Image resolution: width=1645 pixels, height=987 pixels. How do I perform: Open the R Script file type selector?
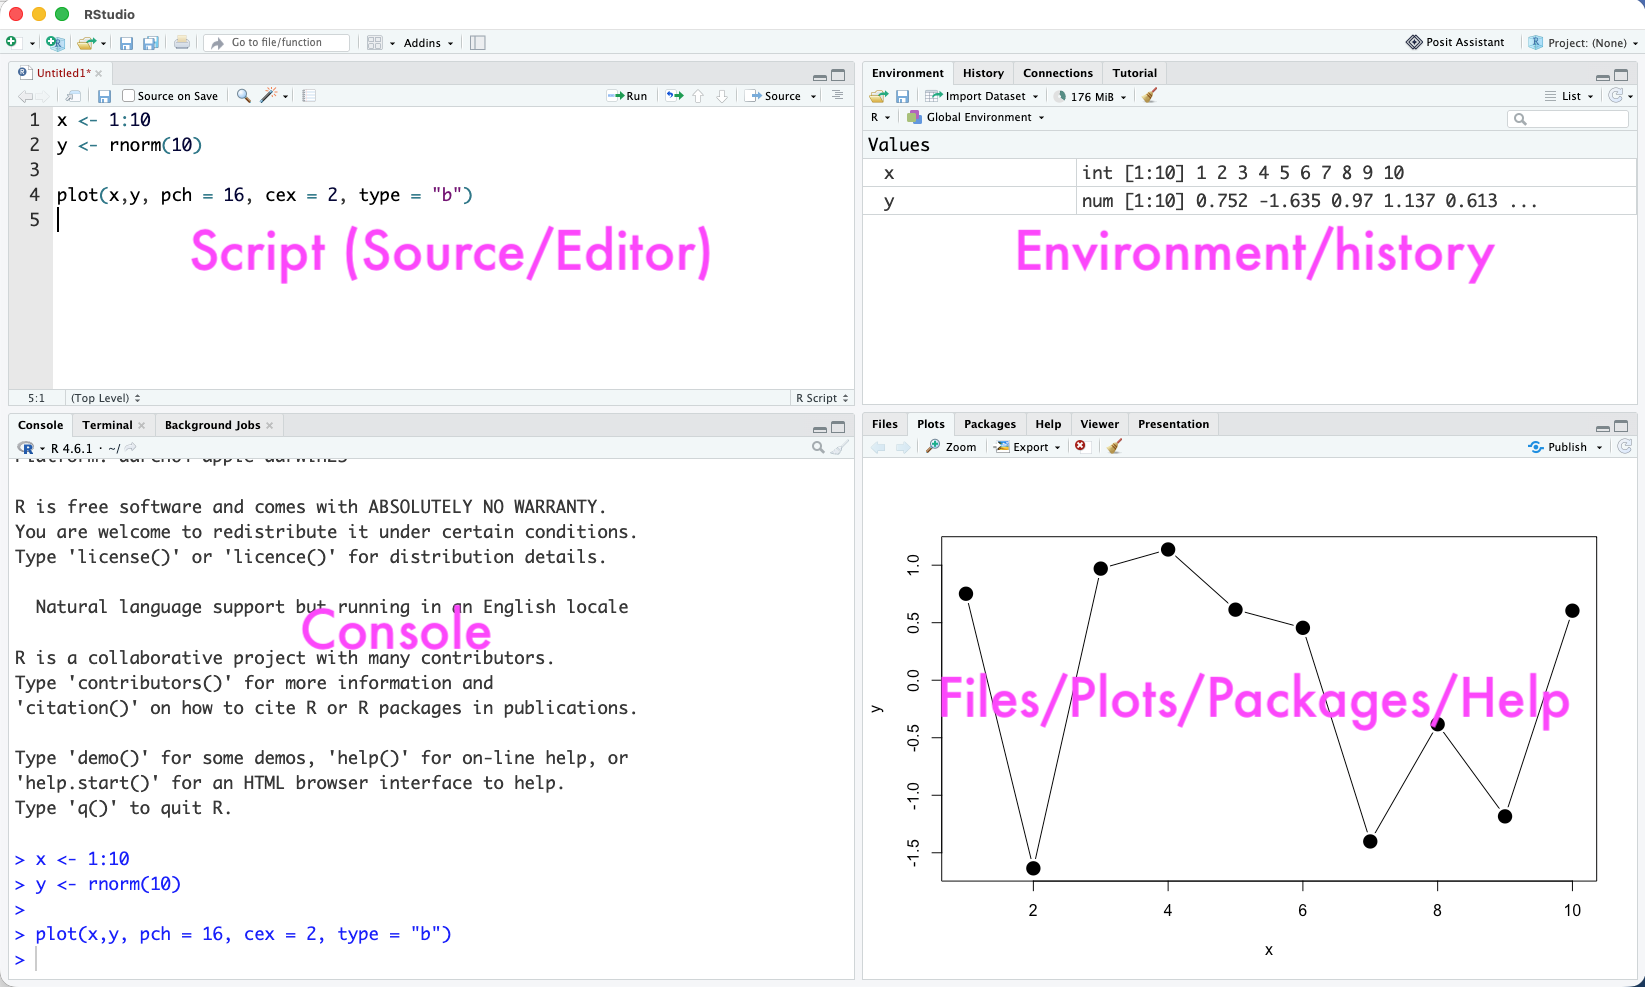(822, 398)
